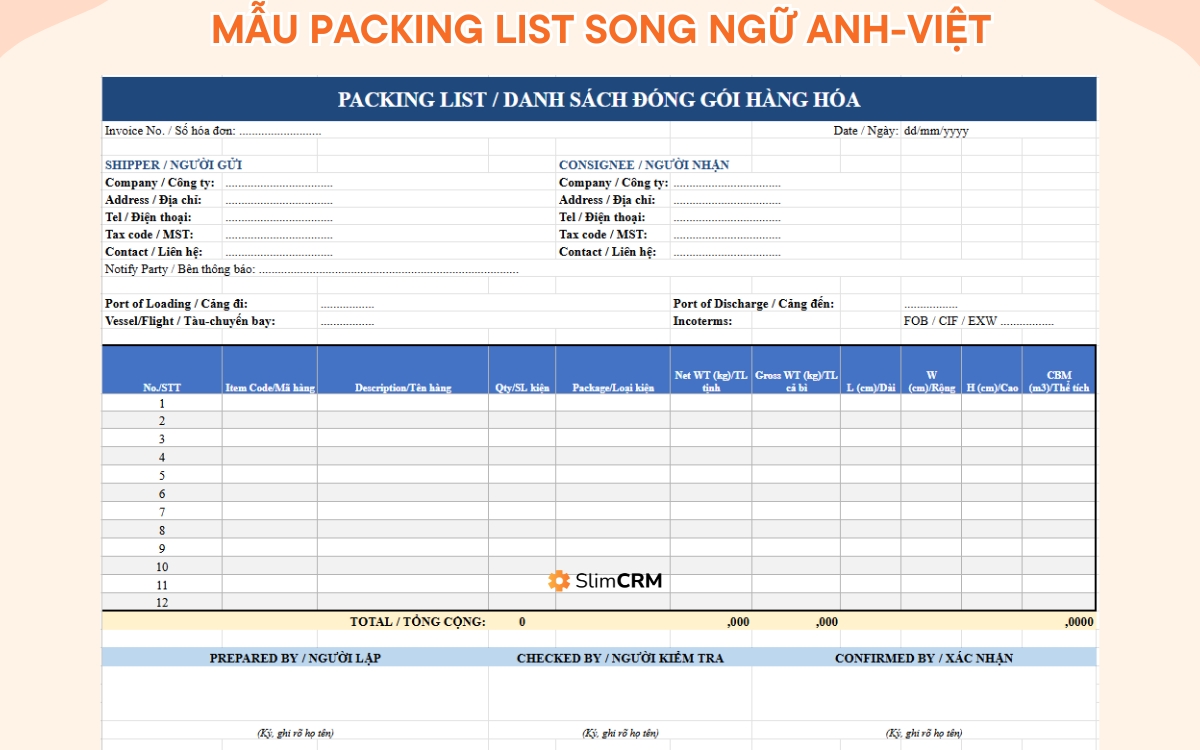Click the 'CHECKED BY / NGƯỜI KIỂM TRA' heading
1200x750 pixels.
click(620, 658)
